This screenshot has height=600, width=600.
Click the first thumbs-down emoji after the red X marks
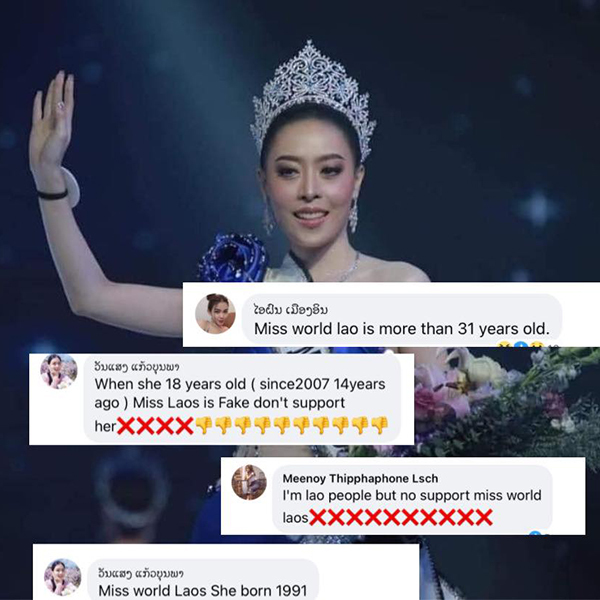pyautogui.click(x=204, y=425)
